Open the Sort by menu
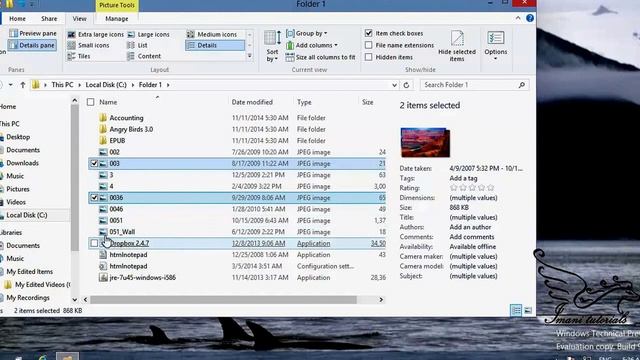 click(272, 46)
